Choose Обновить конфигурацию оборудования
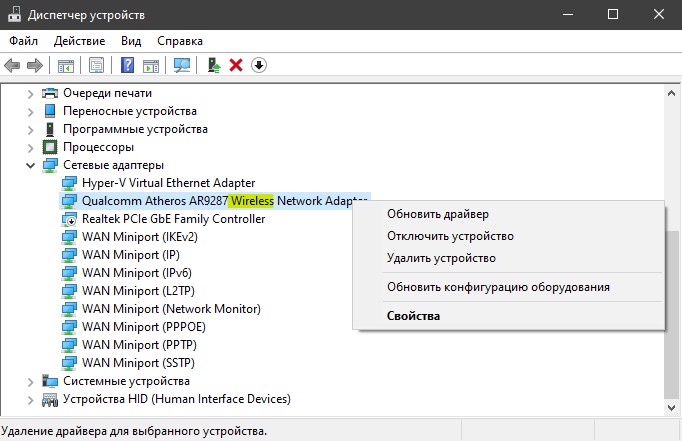The height and width of the screenshot is (441, 682). (508, 287)
